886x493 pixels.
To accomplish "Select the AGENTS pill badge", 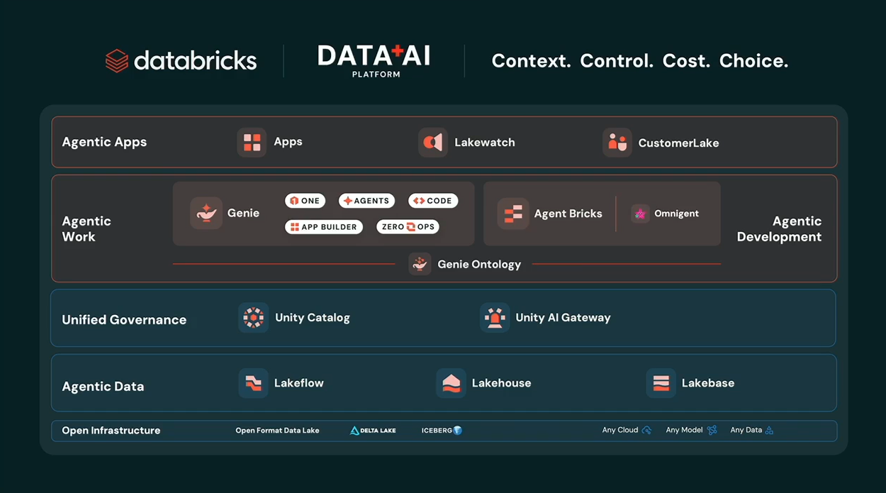I will tap(367, 201).
